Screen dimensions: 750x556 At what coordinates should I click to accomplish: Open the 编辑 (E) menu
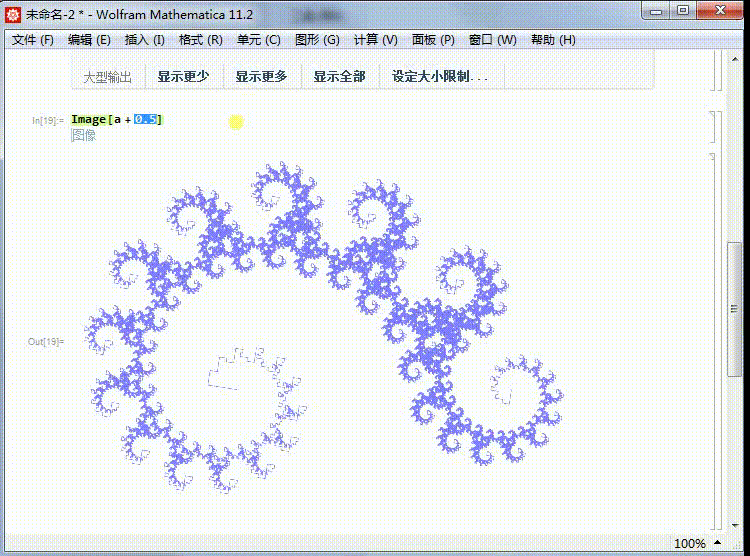point(89,40)
